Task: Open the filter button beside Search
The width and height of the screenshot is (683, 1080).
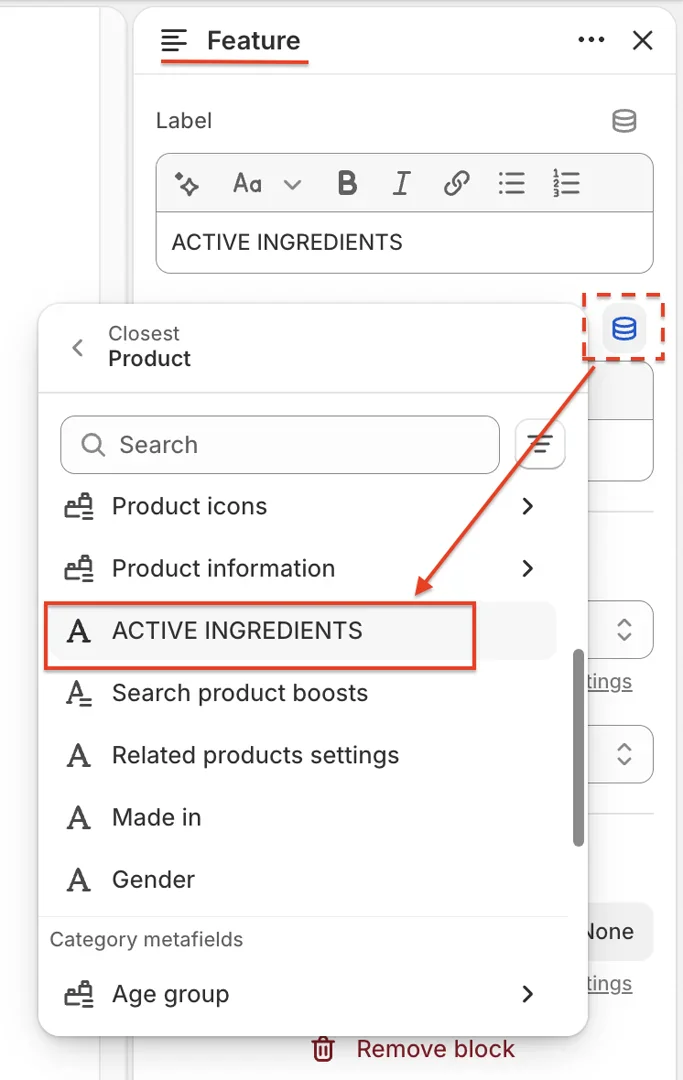Action: tap(540, 445)
